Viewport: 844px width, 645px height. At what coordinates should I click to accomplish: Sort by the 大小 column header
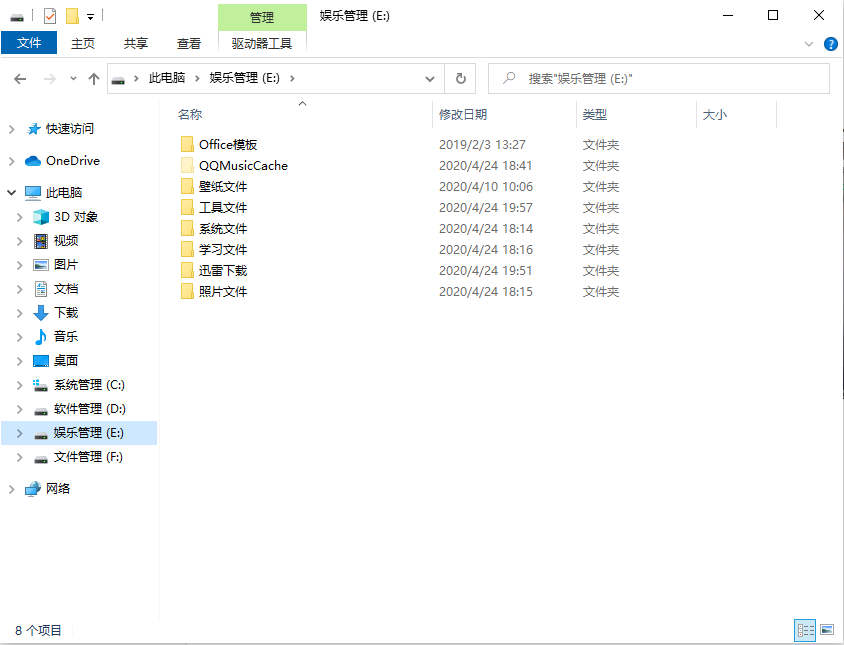tap(715, 115)
